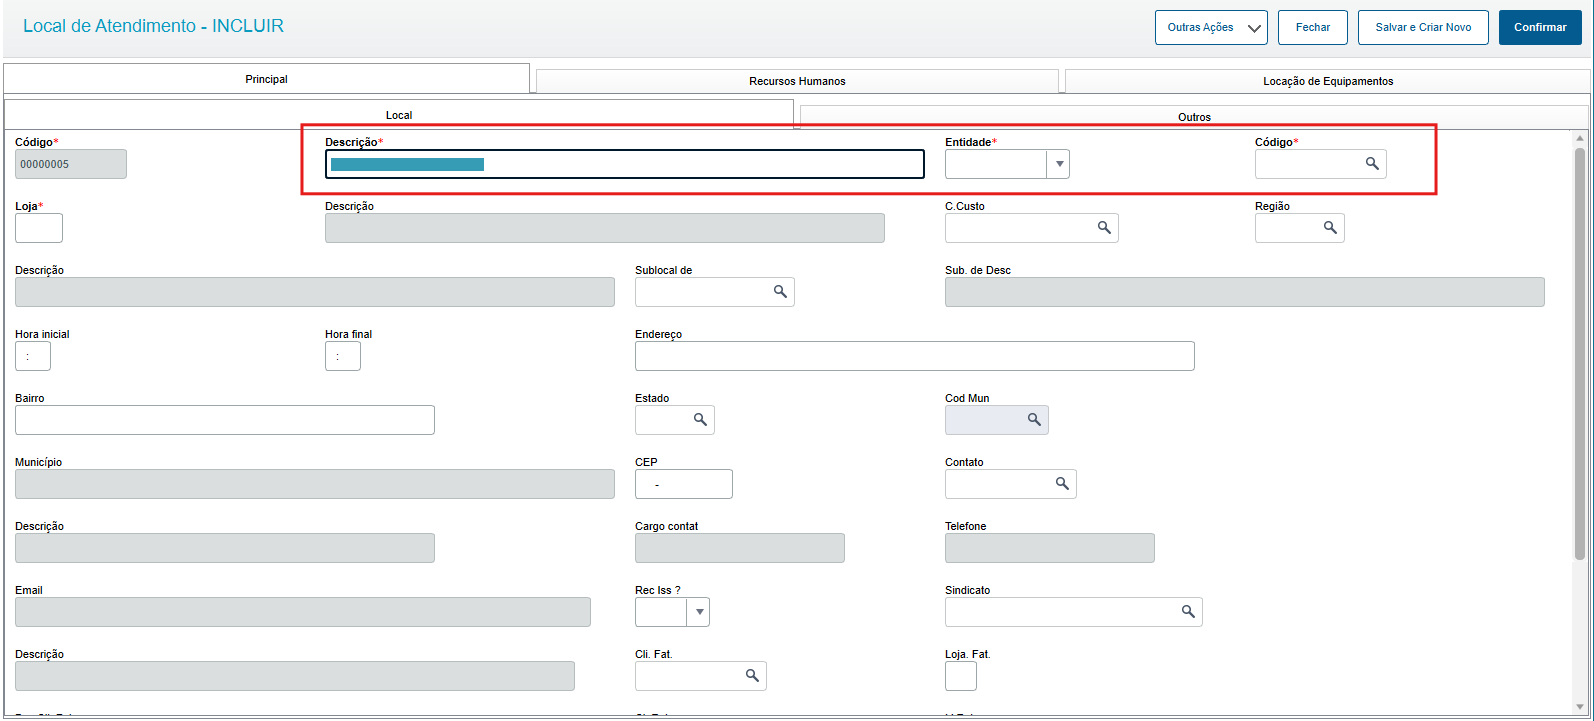Click the Cli. Fat. search icon

click(752, 676)
